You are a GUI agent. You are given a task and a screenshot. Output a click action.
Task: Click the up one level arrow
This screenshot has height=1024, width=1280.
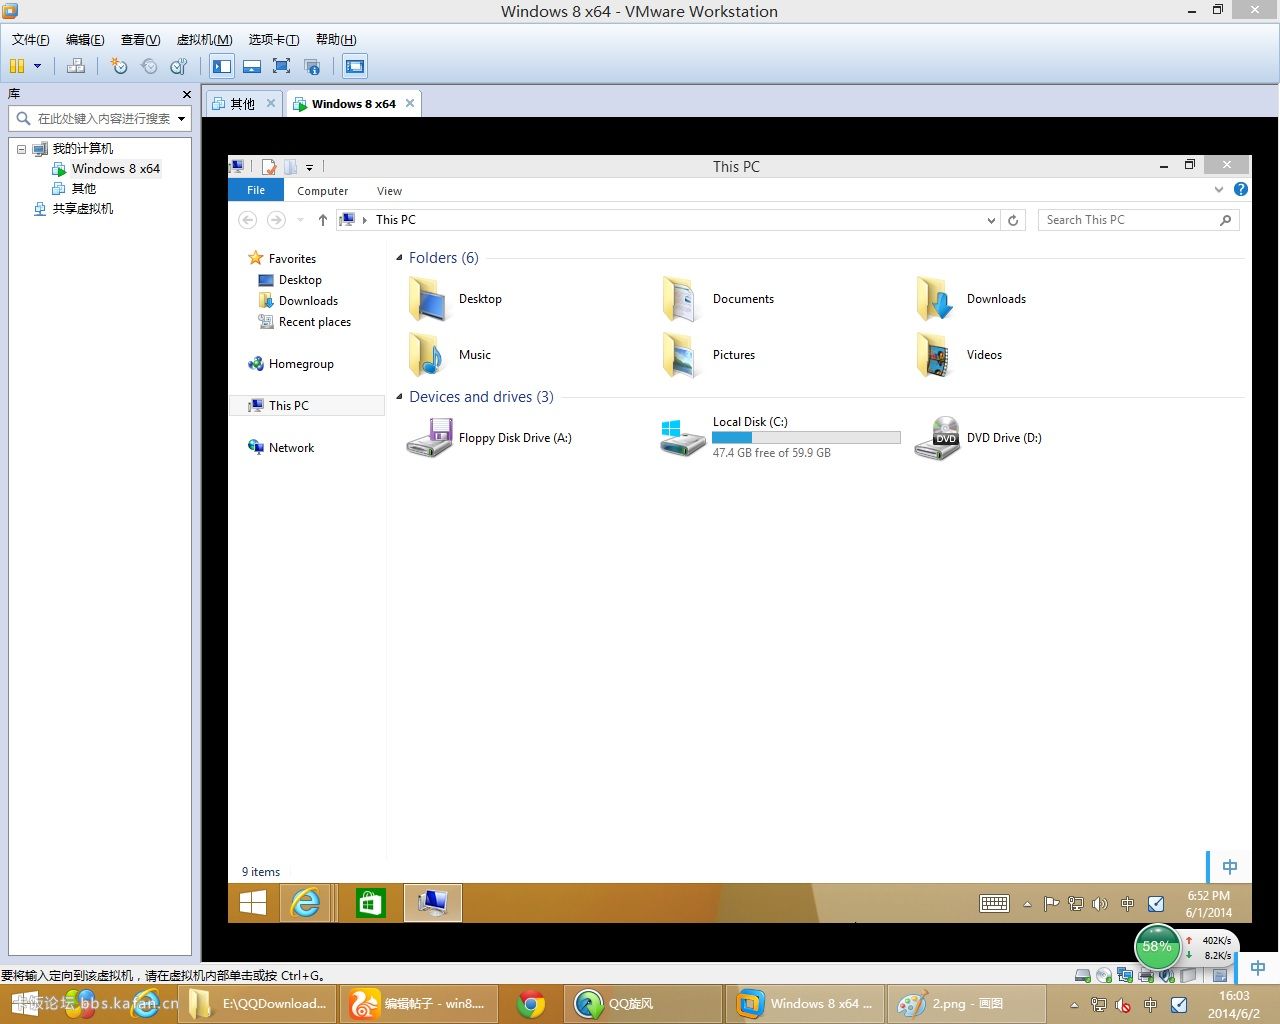[x=322, y=220]
